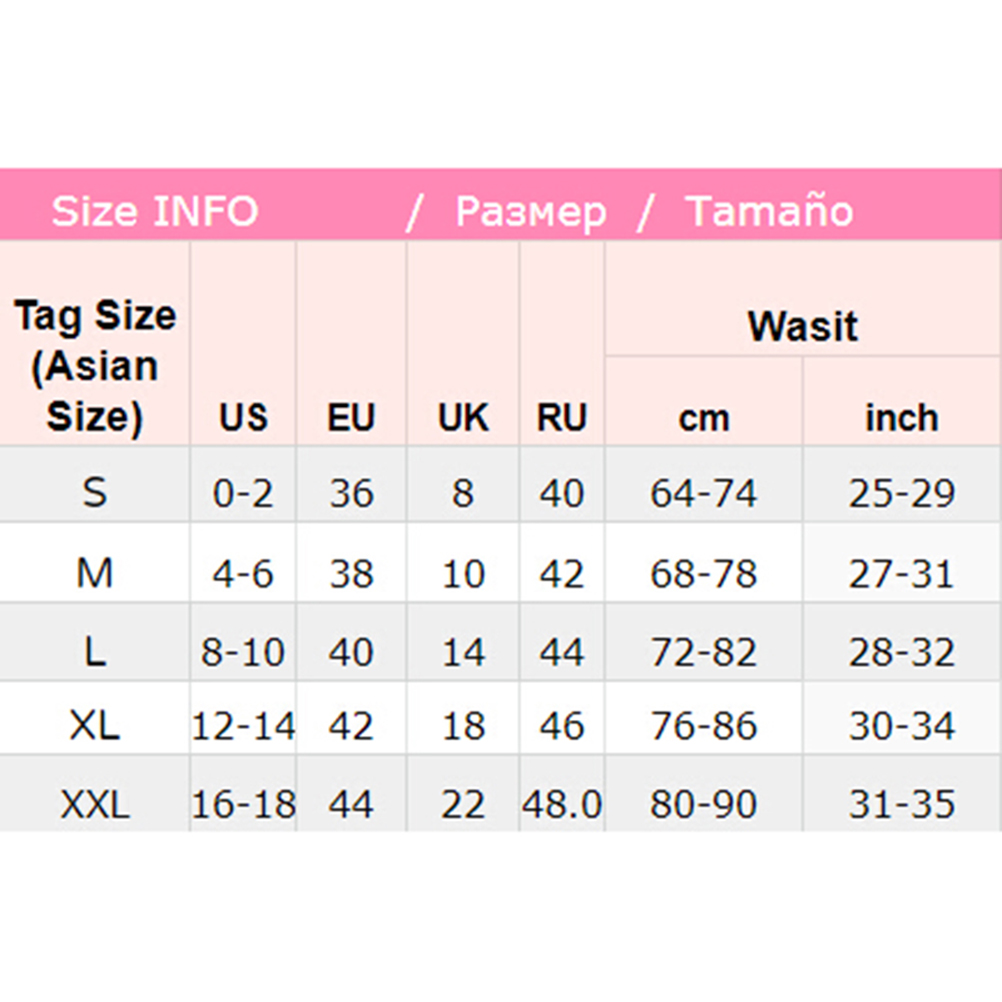The width and height of the screenshot is (1002, 1002).
Task: Click the 68-78 cm waist cell
Action: tap(703, 574)
